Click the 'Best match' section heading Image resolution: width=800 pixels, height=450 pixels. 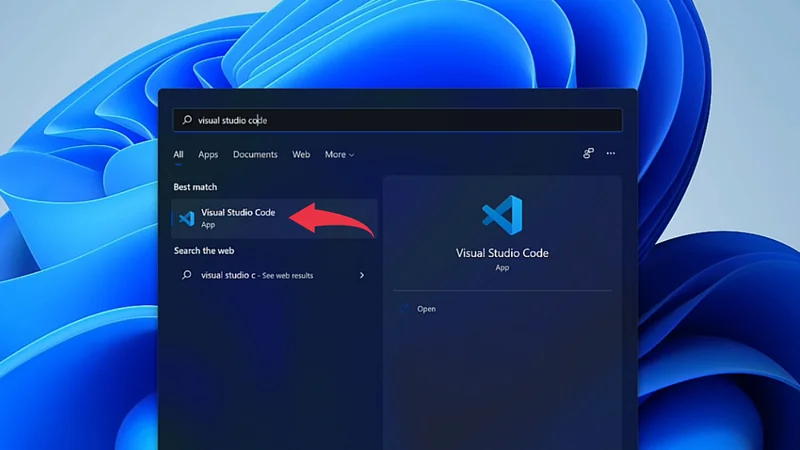195,187
